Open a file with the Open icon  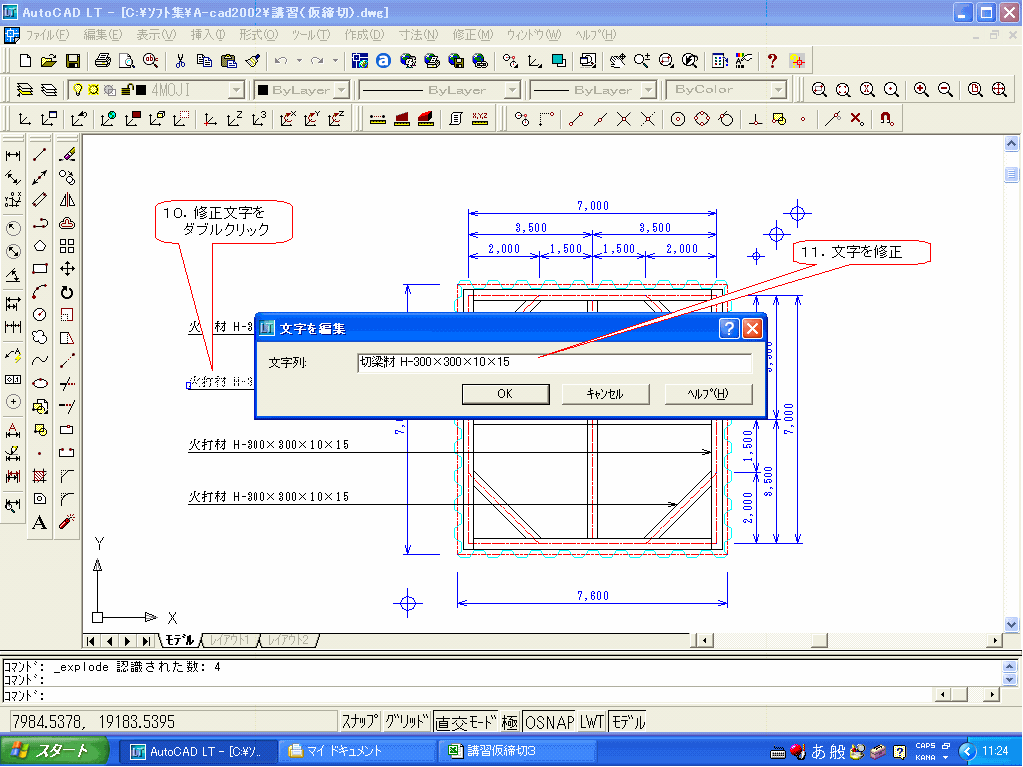48,61
